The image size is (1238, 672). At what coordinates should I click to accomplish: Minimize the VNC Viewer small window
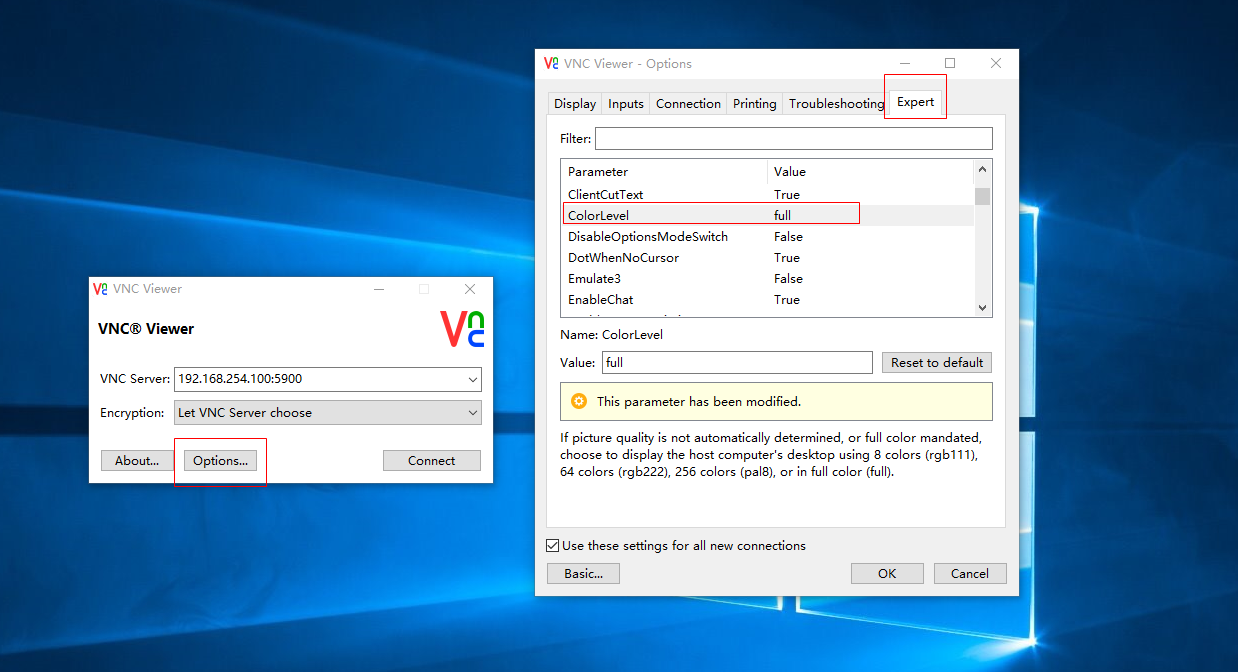pos(379,289)
